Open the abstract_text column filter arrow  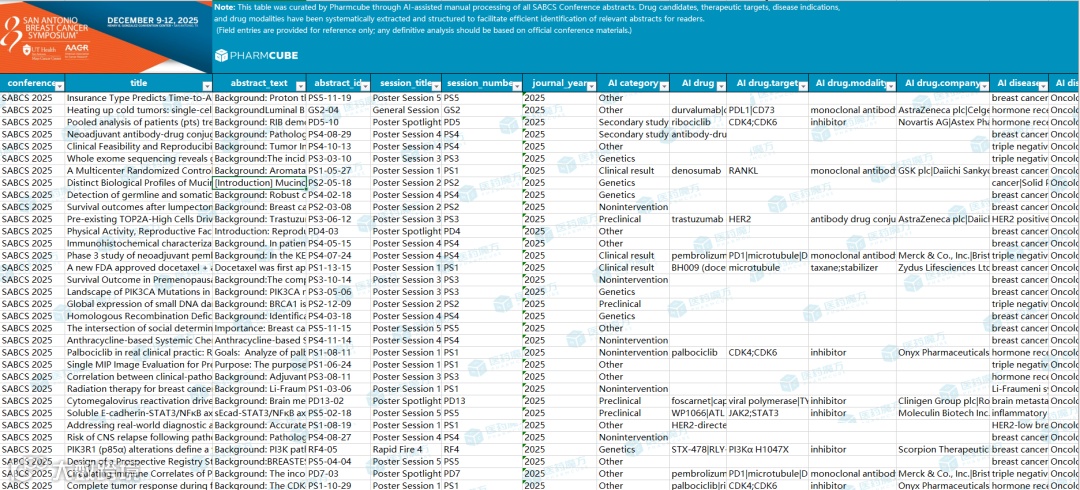(x=300, y=86)
